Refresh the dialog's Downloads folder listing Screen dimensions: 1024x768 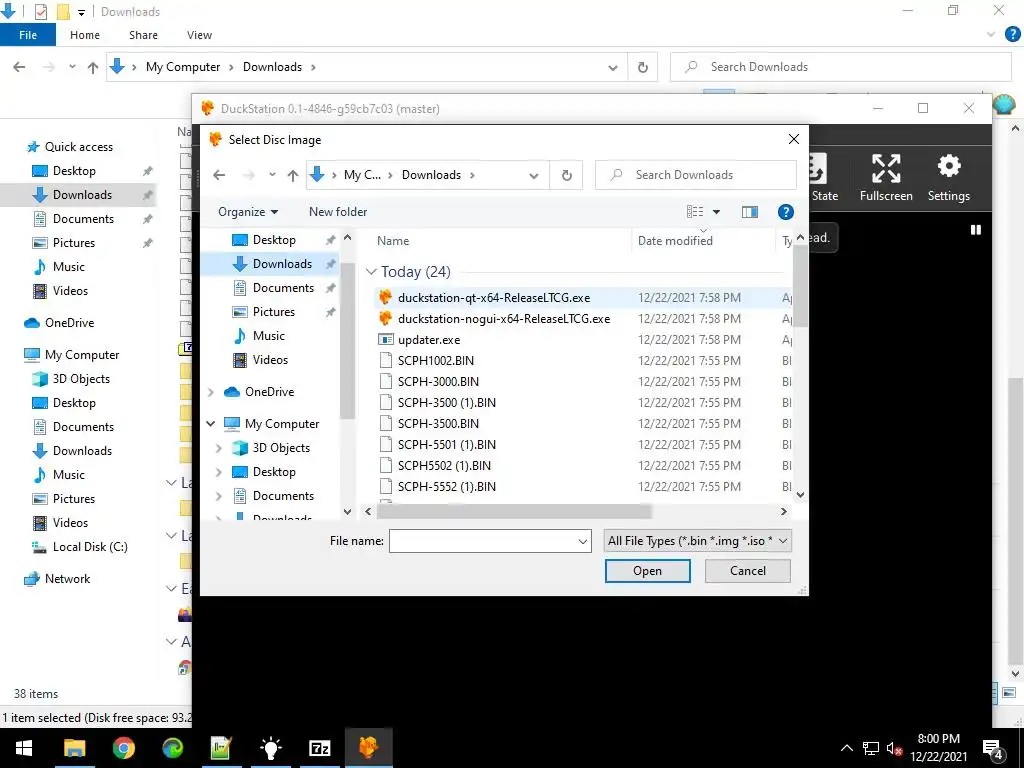pos(566,175)
